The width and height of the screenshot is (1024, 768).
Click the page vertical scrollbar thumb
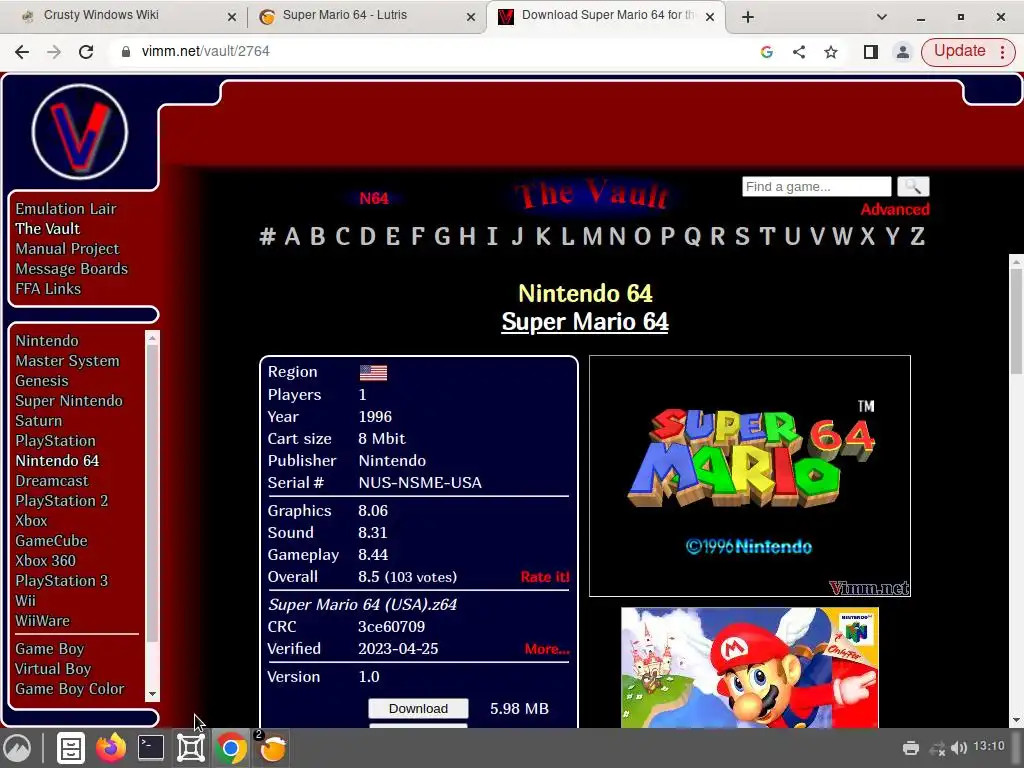pyautogui.click(x=1016, y=320)
